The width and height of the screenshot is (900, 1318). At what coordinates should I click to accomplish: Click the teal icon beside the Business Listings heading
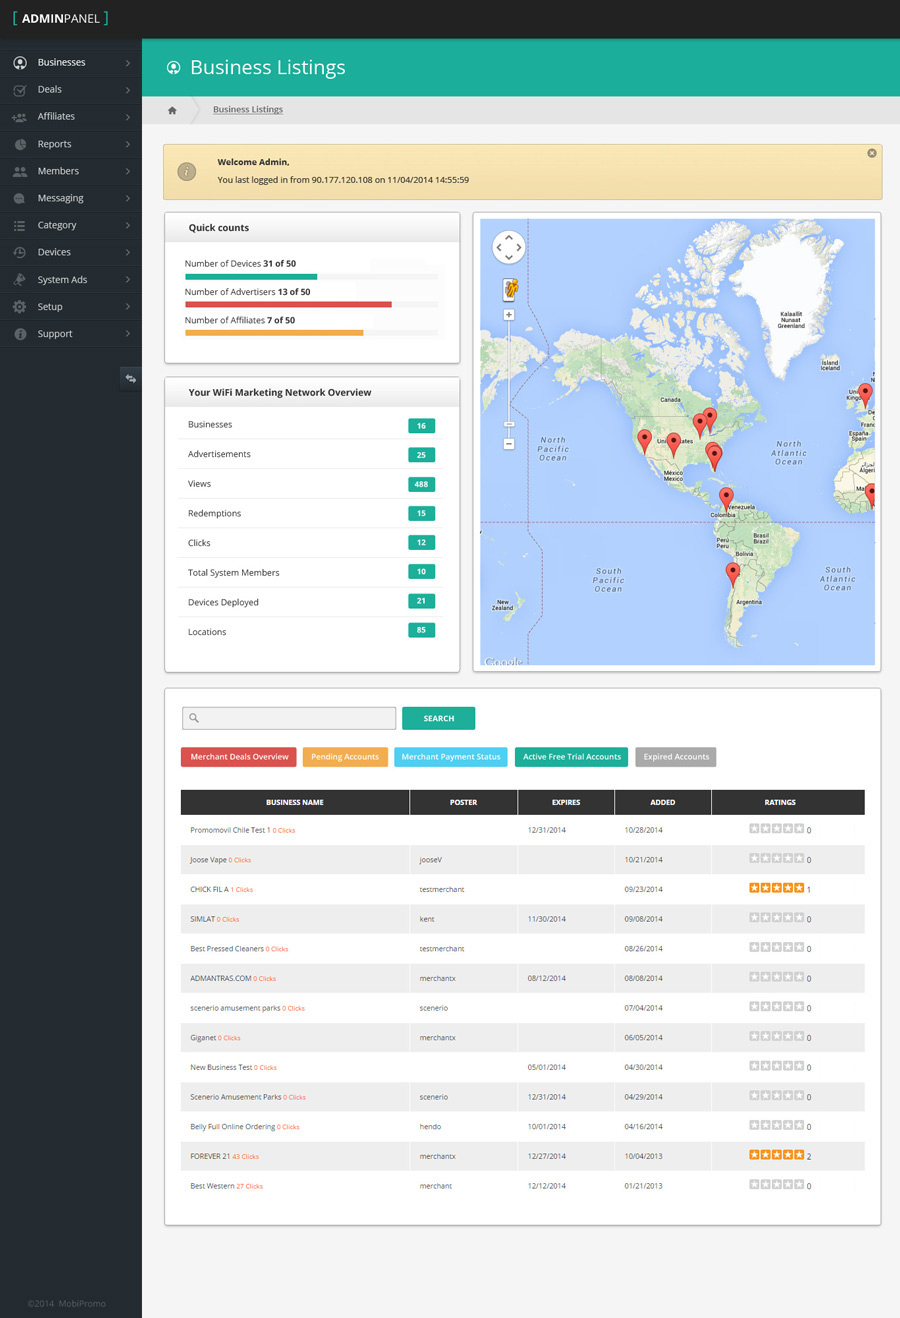(x=173, y=68)
